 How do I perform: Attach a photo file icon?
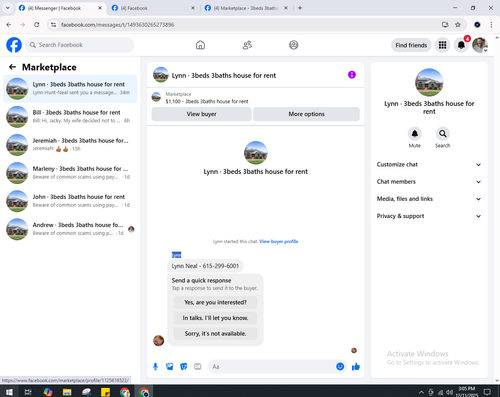(170, 367)
